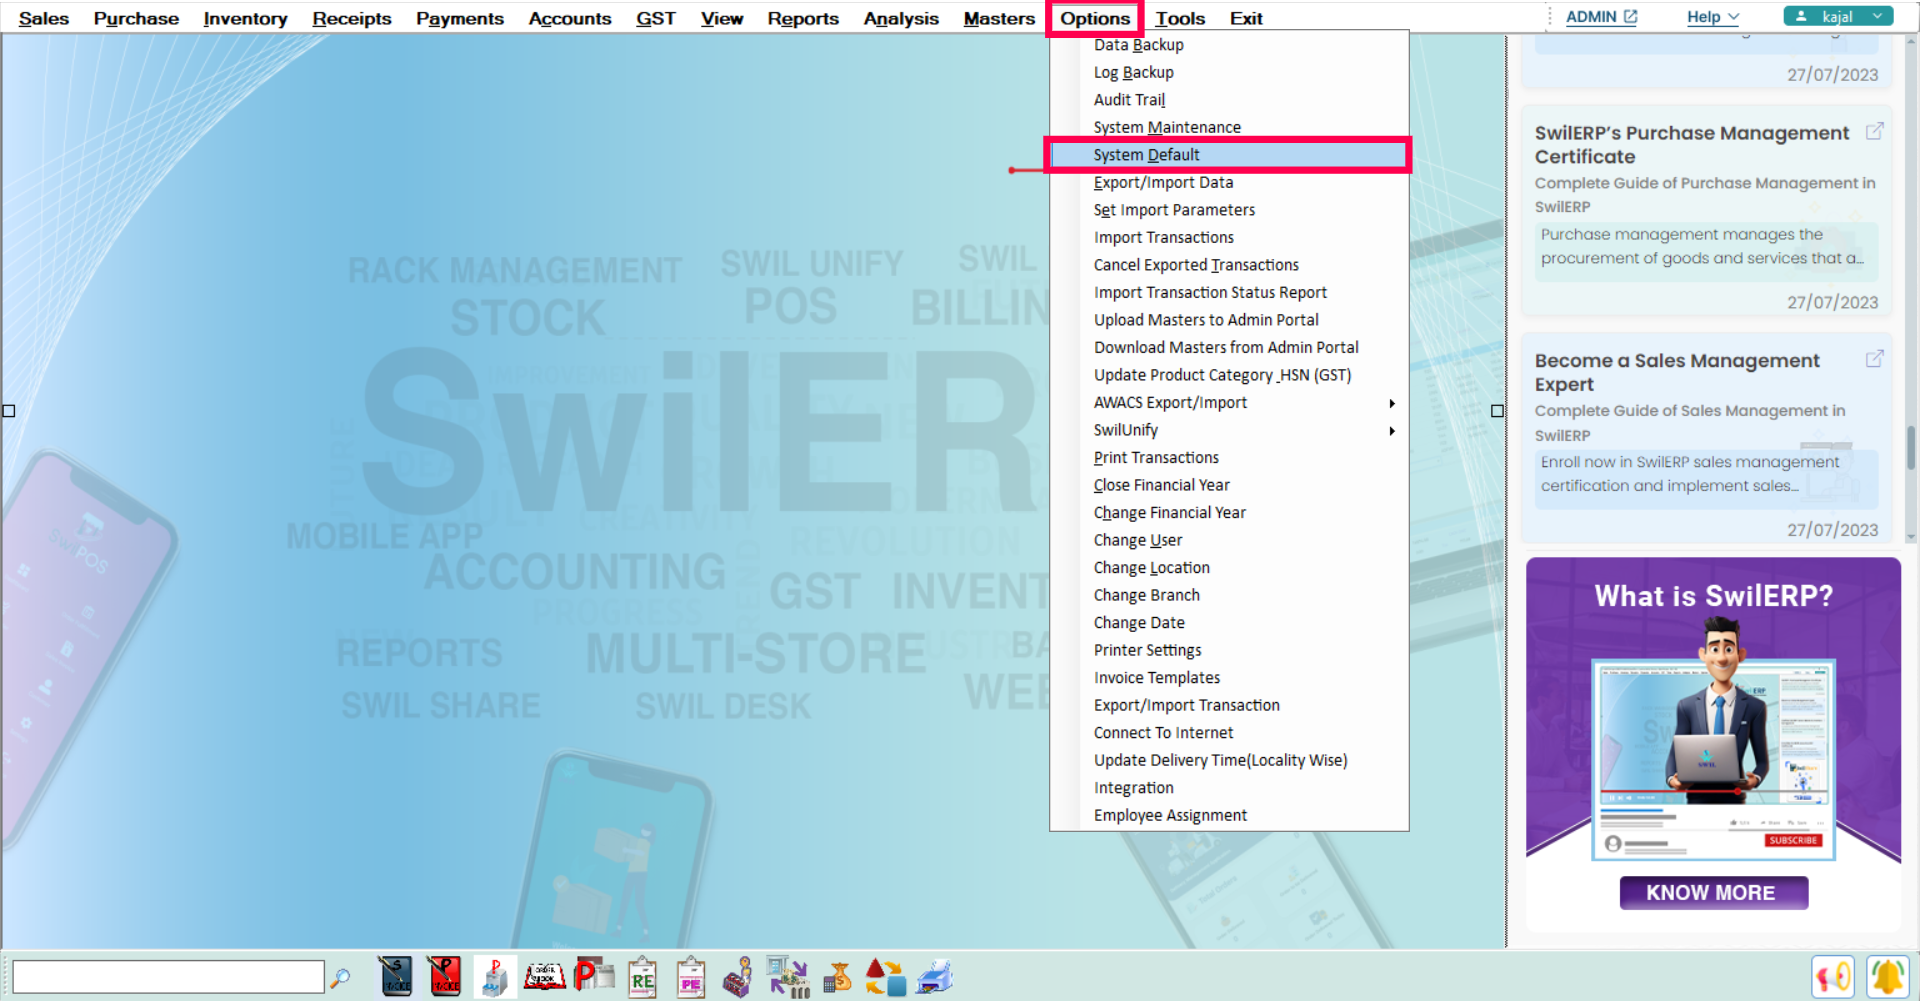Select Invoice Templates menu entry
Screen dimensions: 1920x1001
(x=1230, y=677)
